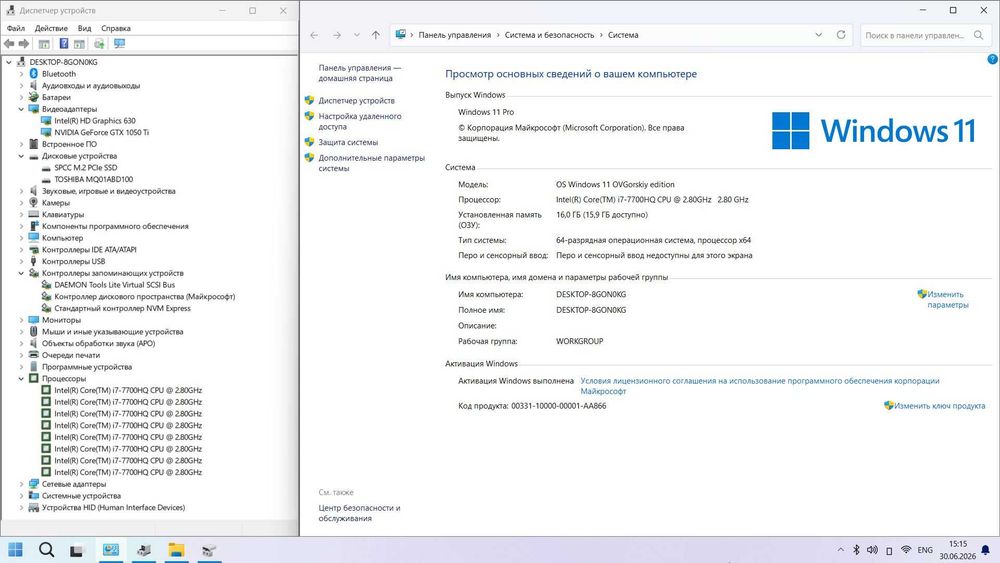The height and width of the screenshot is (563, 1000).
Task: Click the update driver icon with green arrow
Action: click(99, 43)
